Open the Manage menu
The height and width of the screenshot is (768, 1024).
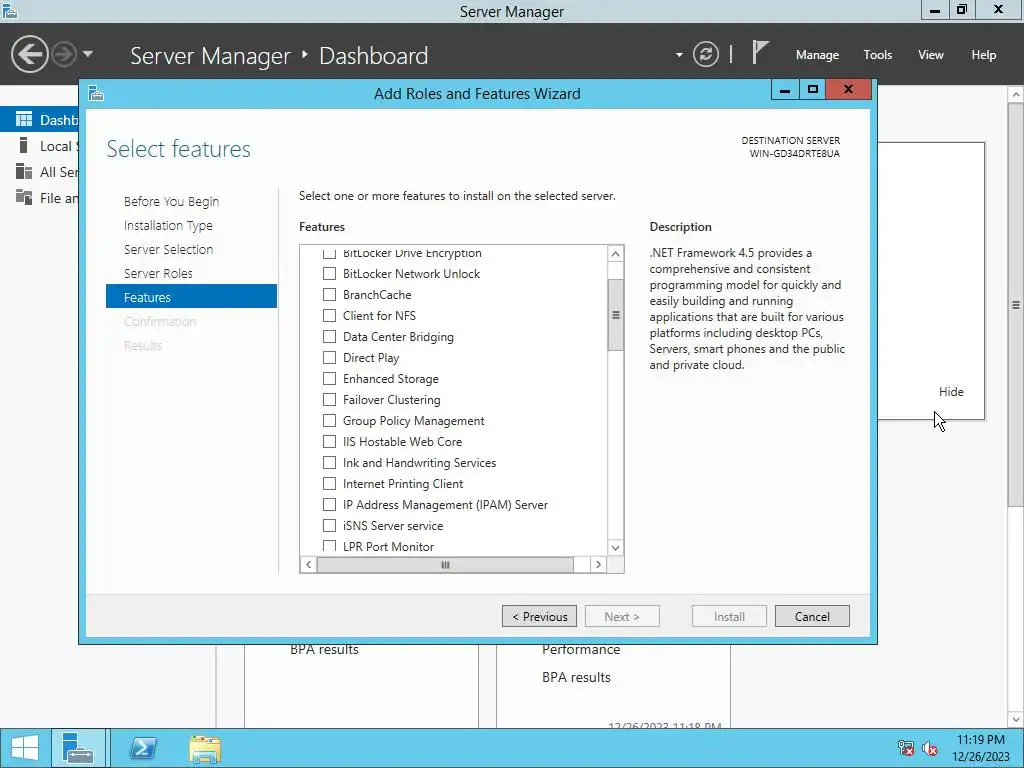tap(817, 55)
